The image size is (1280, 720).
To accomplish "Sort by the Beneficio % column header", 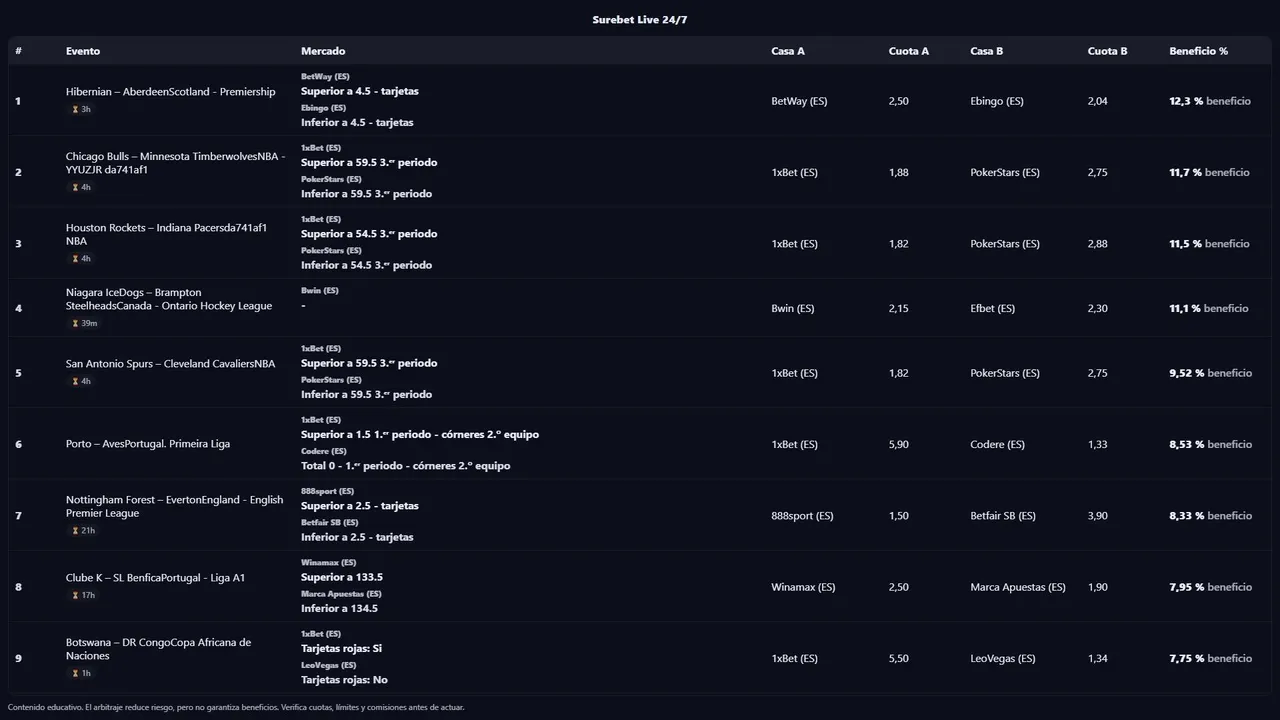I will [1198, 51].
